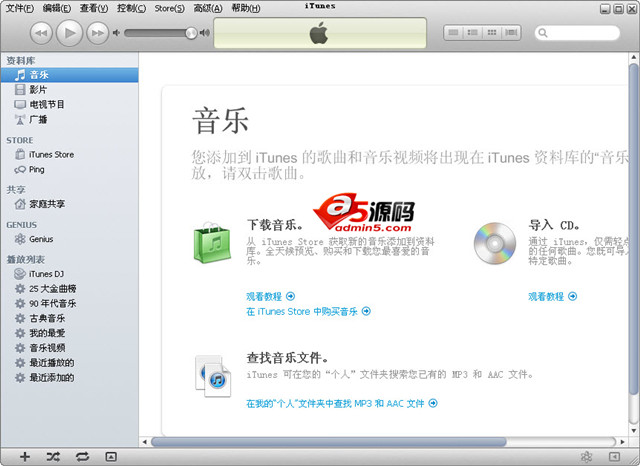Open the 文件(F) menu
The height and width of the screenshot is (466, 640).
(19, 8)
